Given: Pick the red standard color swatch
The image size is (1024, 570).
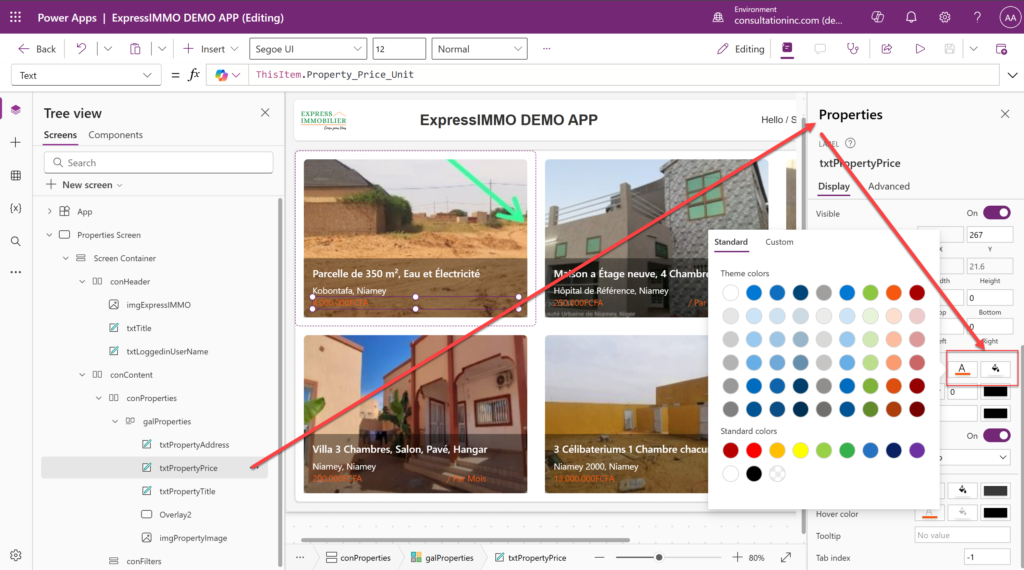Looking at the screenshot, I should [754, 450].
